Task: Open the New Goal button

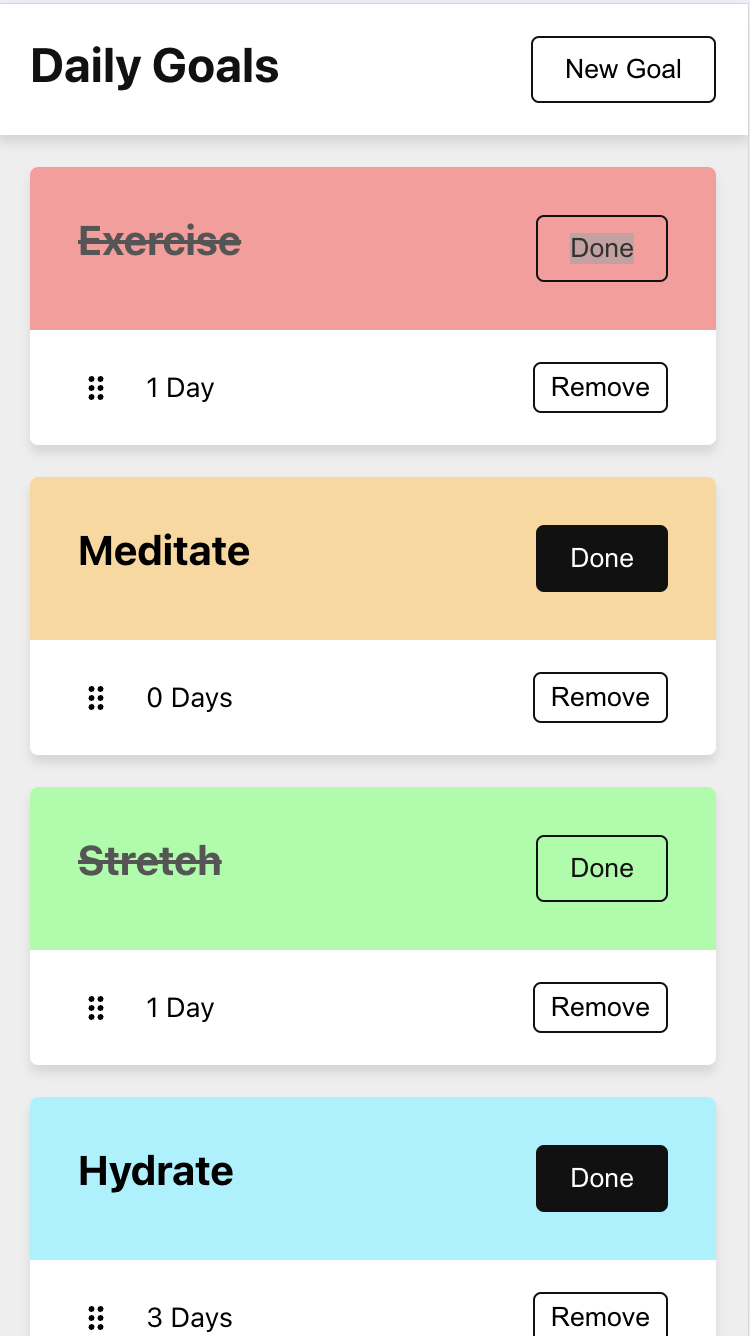Action: click(x=623, y=69)
